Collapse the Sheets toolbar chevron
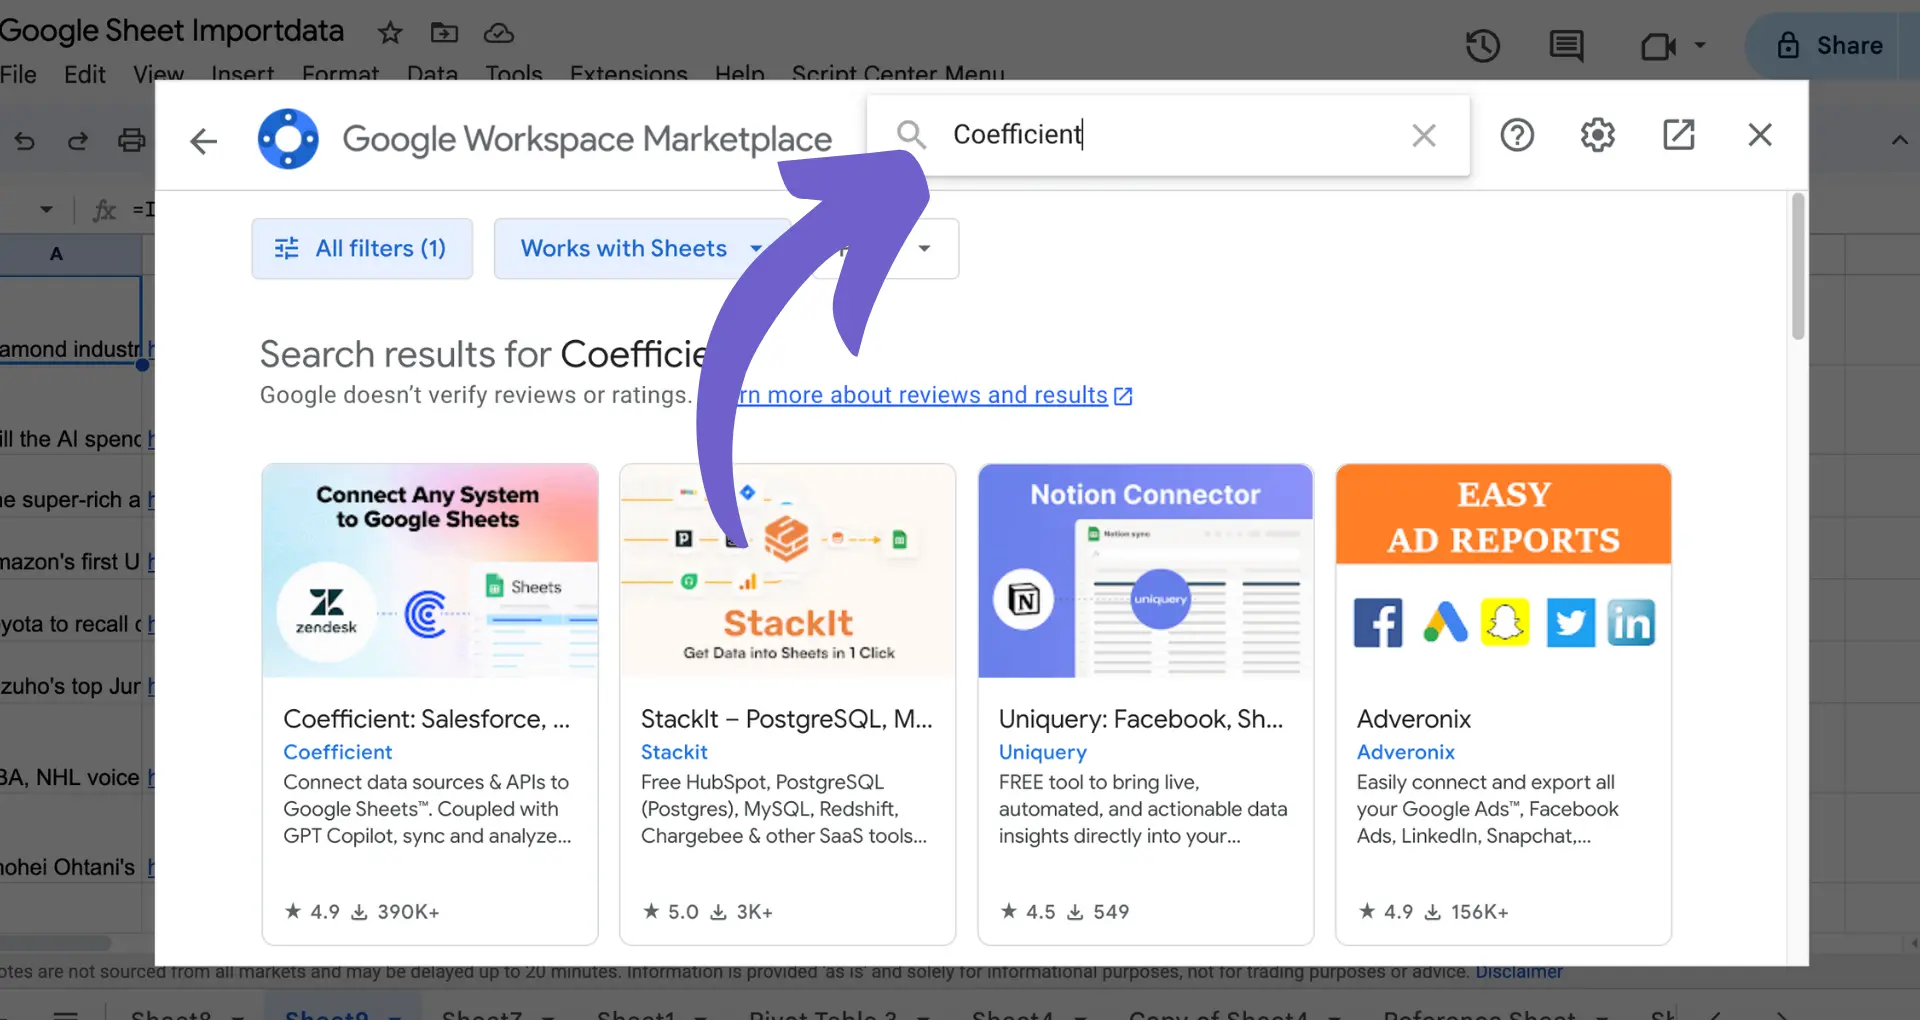The height and width of the screenshot is (1020, 1920). tap(1899, 141)
